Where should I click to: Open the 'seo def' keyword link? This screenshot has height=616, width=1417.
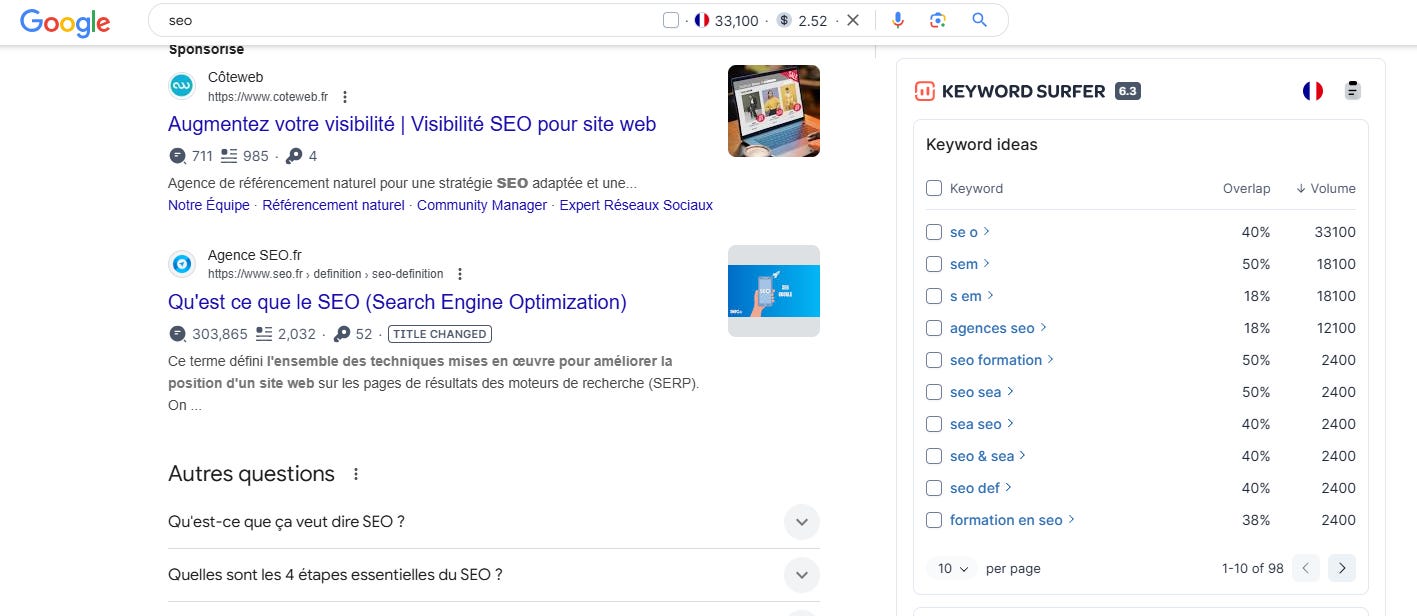975,488
